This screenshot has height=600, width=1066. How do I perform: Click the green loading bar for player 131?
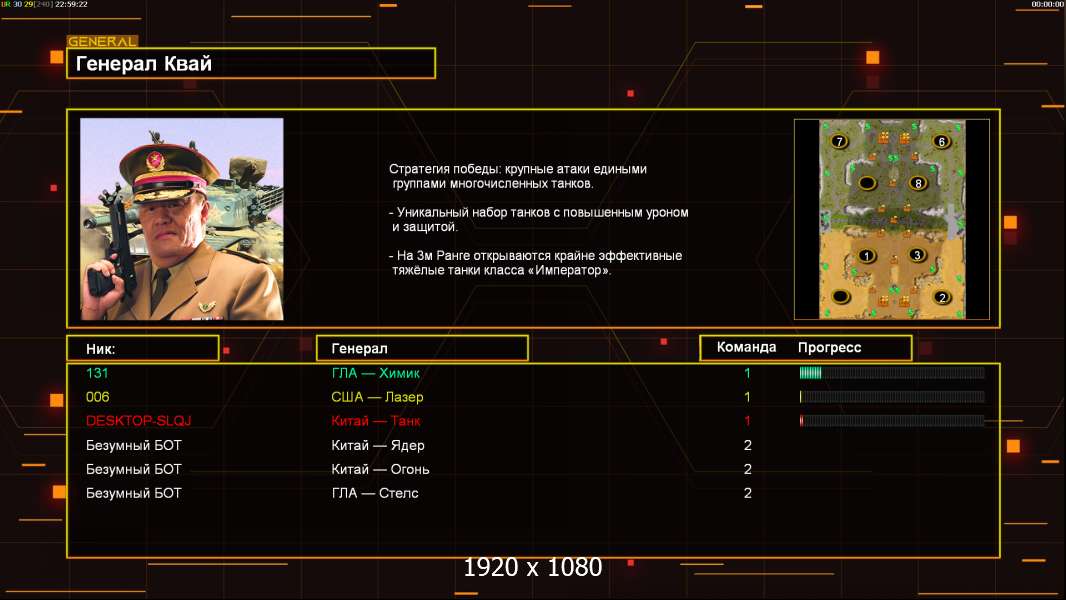pos(810,372)
